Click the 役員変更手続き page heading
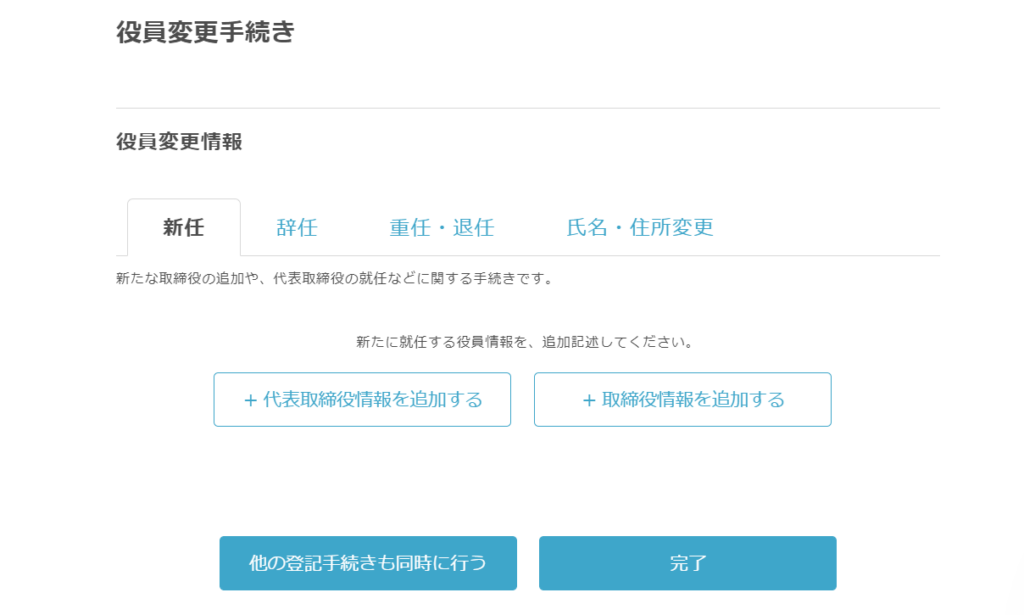 coord(206,31)
